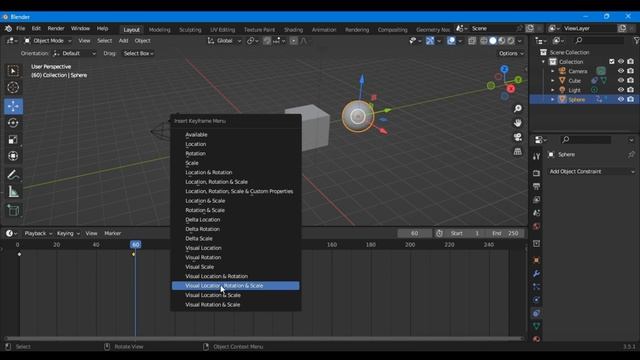This screenshot has height=360, width=640.
Task: Click the End frame 250 field
Action: [x=505, y=233]
